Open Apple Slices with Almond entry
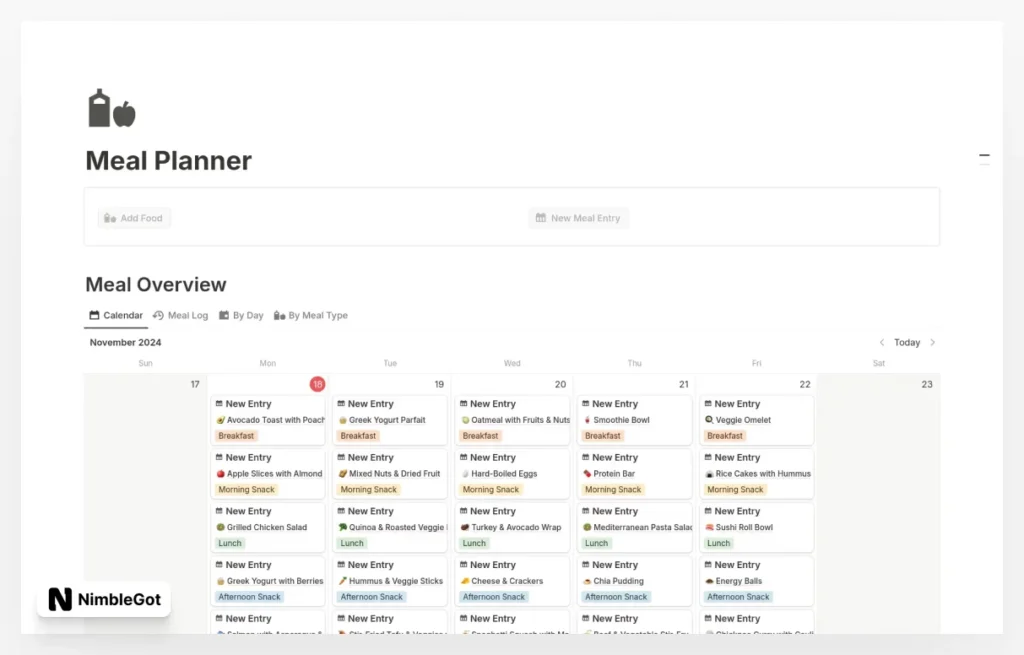Image resolution: width=1024 pixels, height=655 pixels. (269, 473)
